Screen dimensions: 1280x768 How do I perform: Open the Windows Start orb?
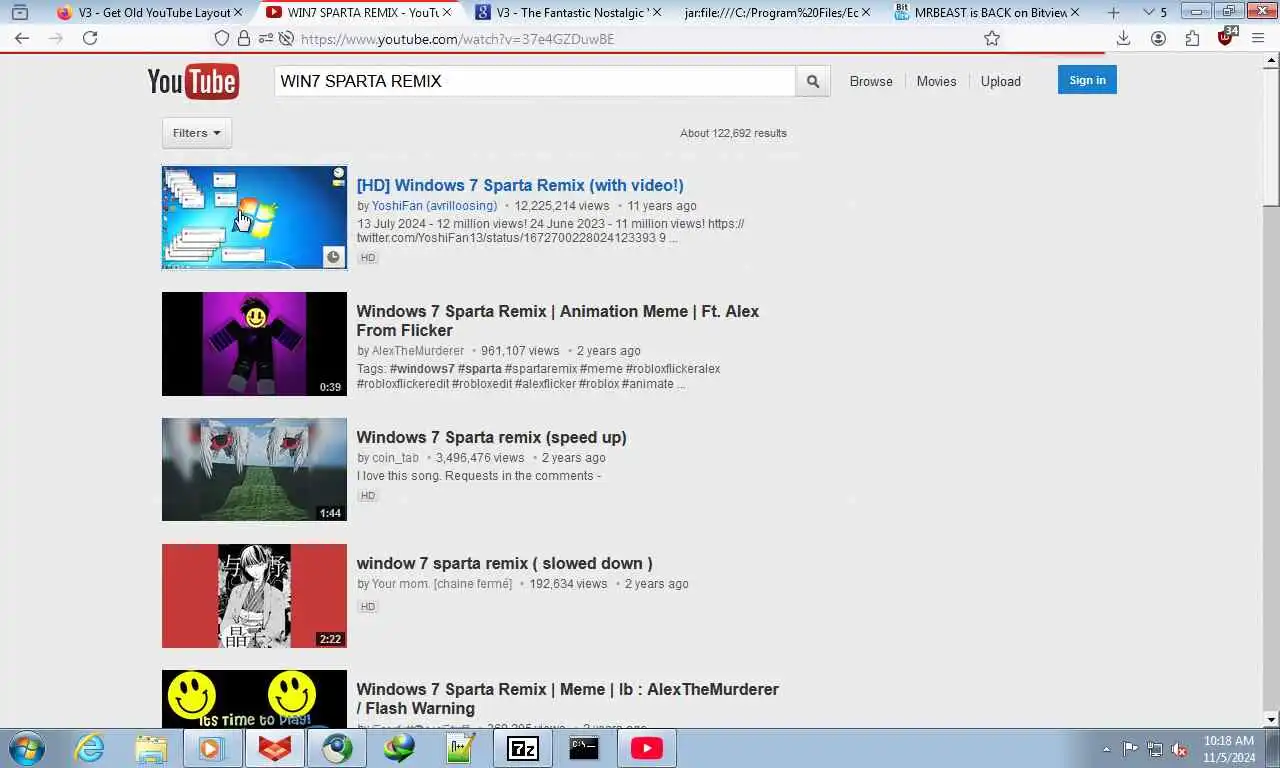[x=27, y=748]
